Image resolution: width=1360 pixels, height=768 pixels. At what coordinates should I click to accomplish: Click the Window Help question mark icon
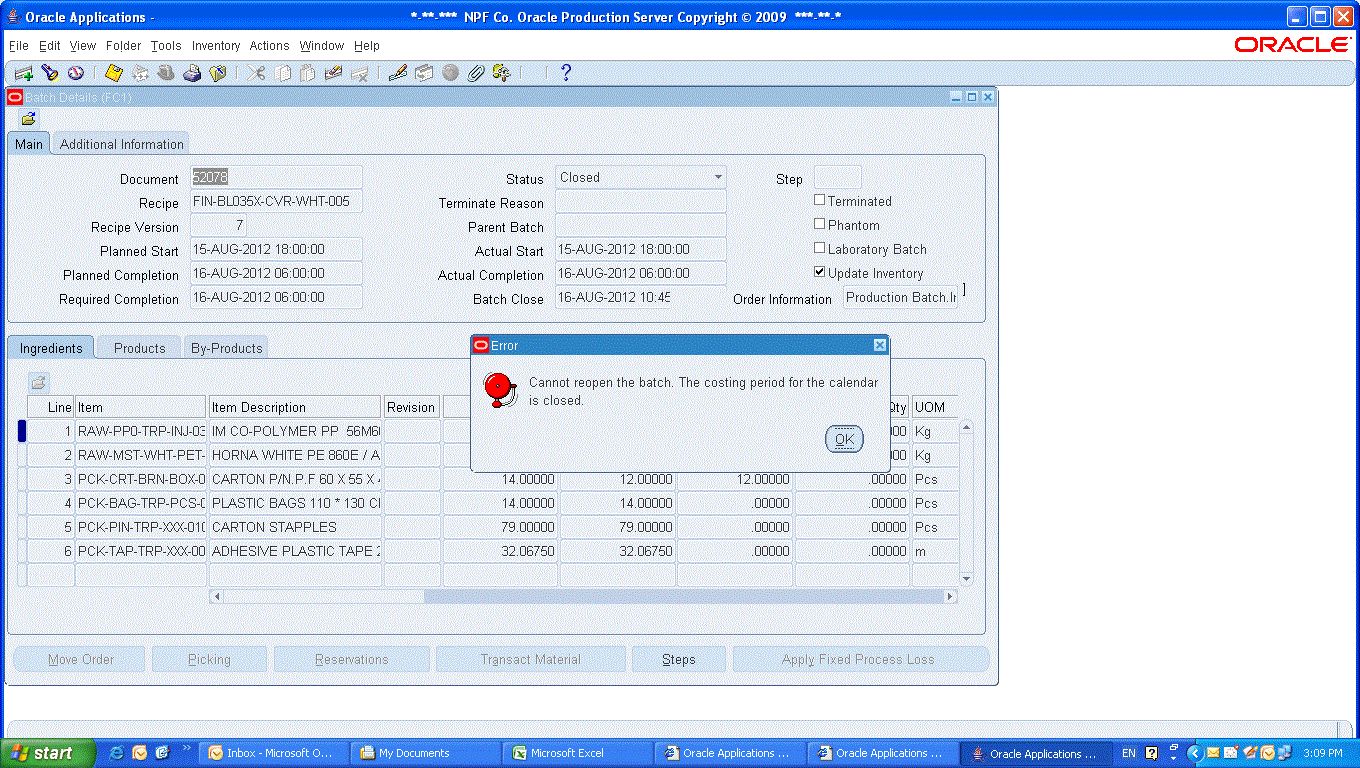tap(566, 73)
